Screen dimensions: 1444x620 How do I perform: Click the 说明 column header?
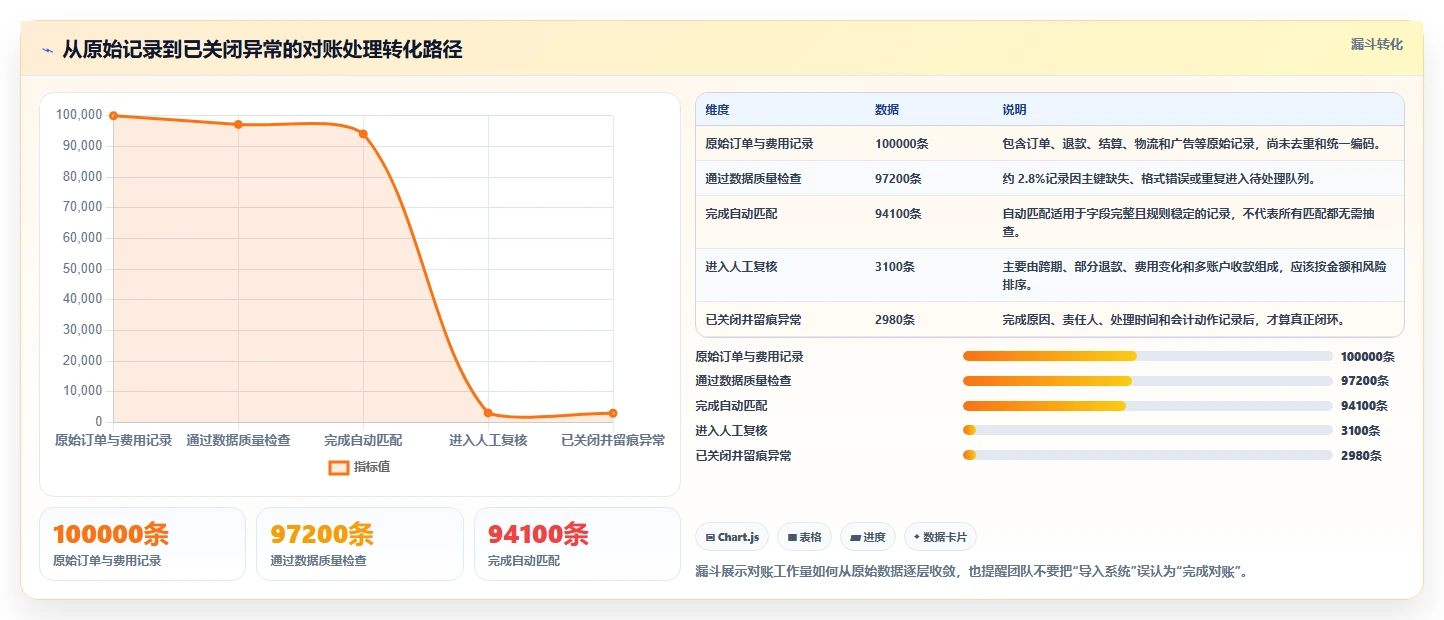click(x=1014, y=110)
